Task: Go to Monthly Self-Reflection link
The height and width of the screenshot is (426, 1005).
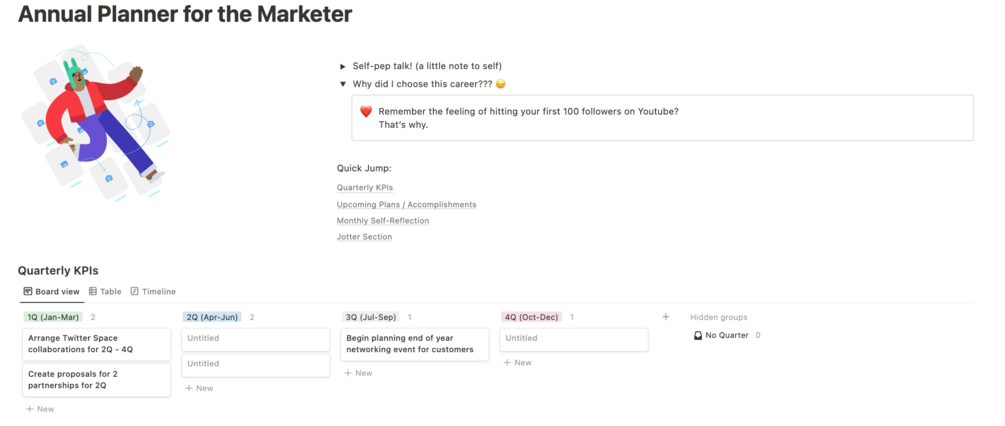Action: click(383, 221)
